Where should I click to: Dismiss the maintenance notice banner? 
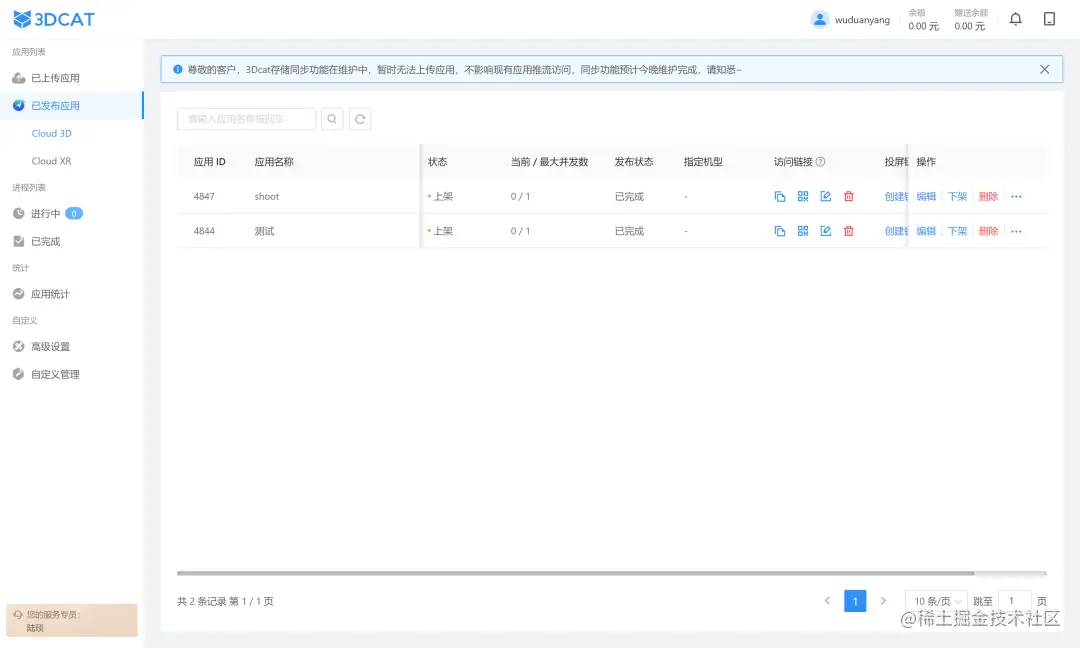pyautogui.click(x=1044, y=69)
